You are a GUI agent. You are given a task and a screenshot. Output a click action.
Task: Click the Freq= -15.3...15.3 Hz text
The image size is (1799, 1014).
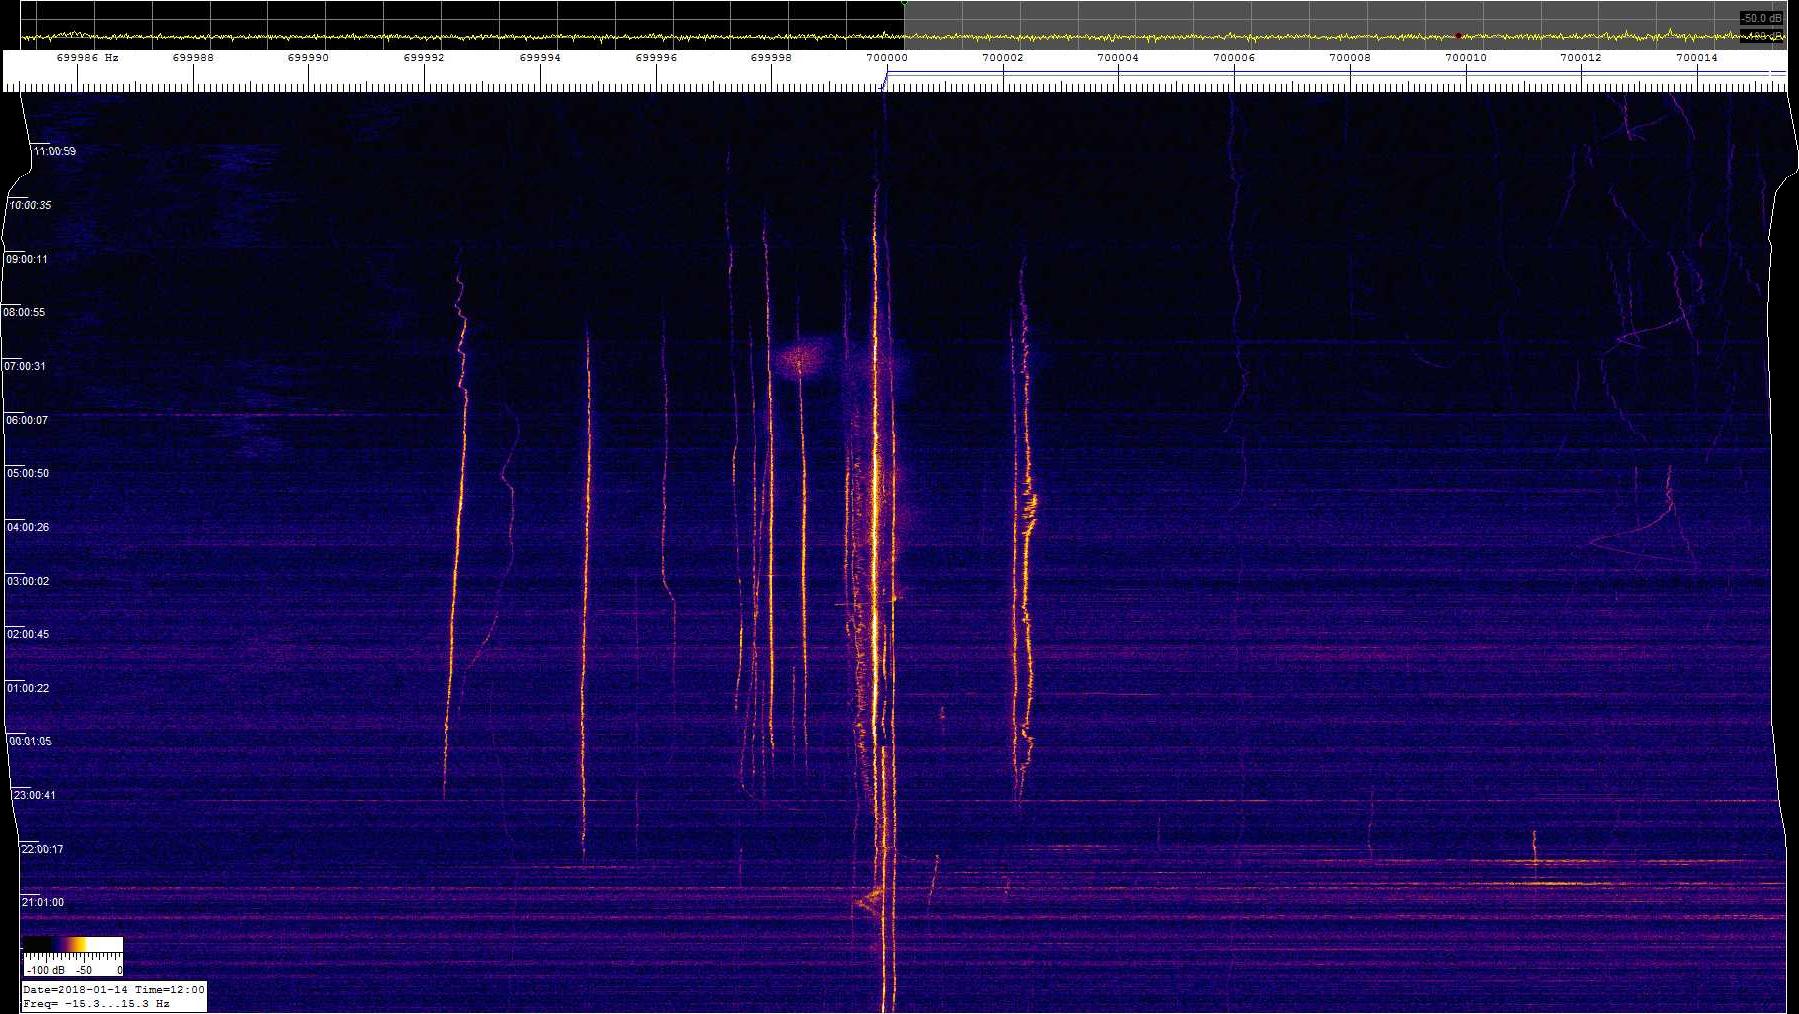pos(96,1003)
